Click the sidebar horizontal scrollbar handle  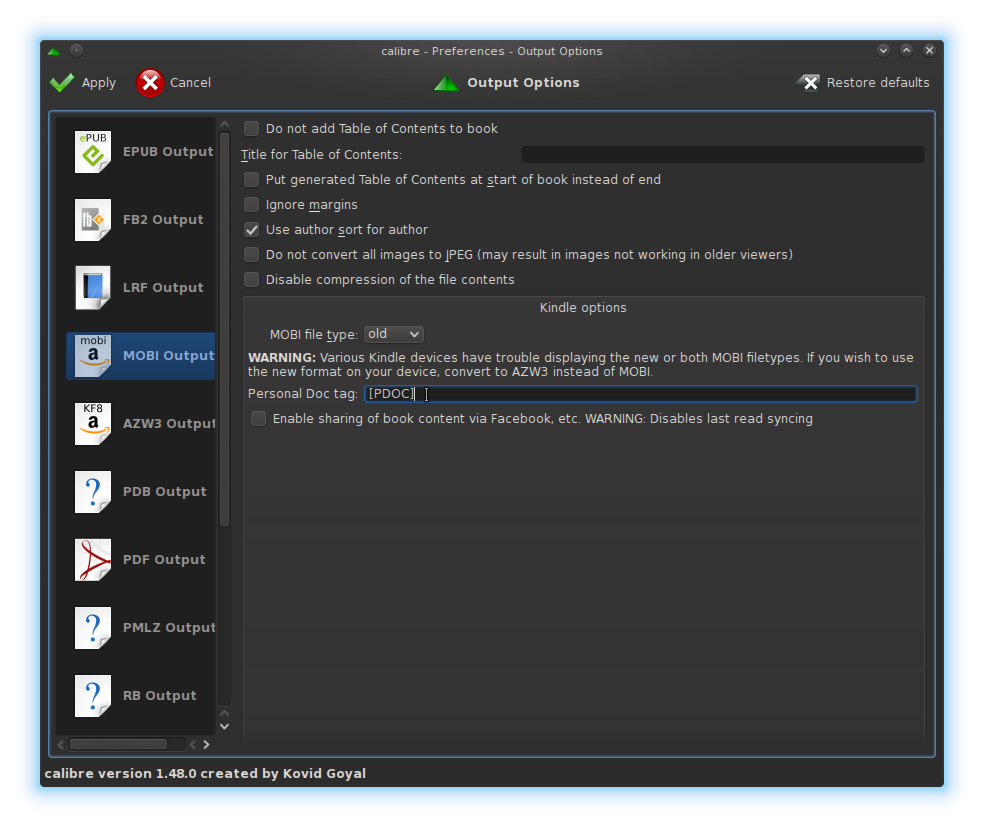[119, 745]
